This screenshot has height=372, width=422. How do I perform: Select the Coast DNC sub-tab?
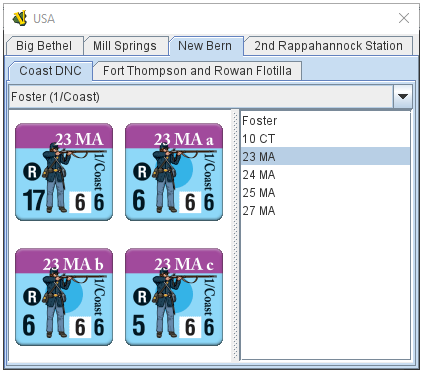click(50, 71)
